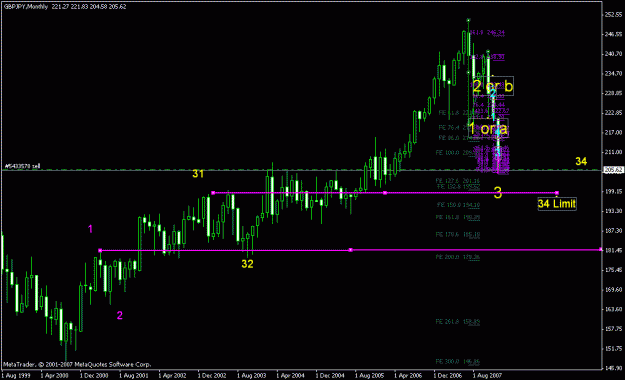Click the FE 200.0 Fibonacci level label

coord(458,257)
